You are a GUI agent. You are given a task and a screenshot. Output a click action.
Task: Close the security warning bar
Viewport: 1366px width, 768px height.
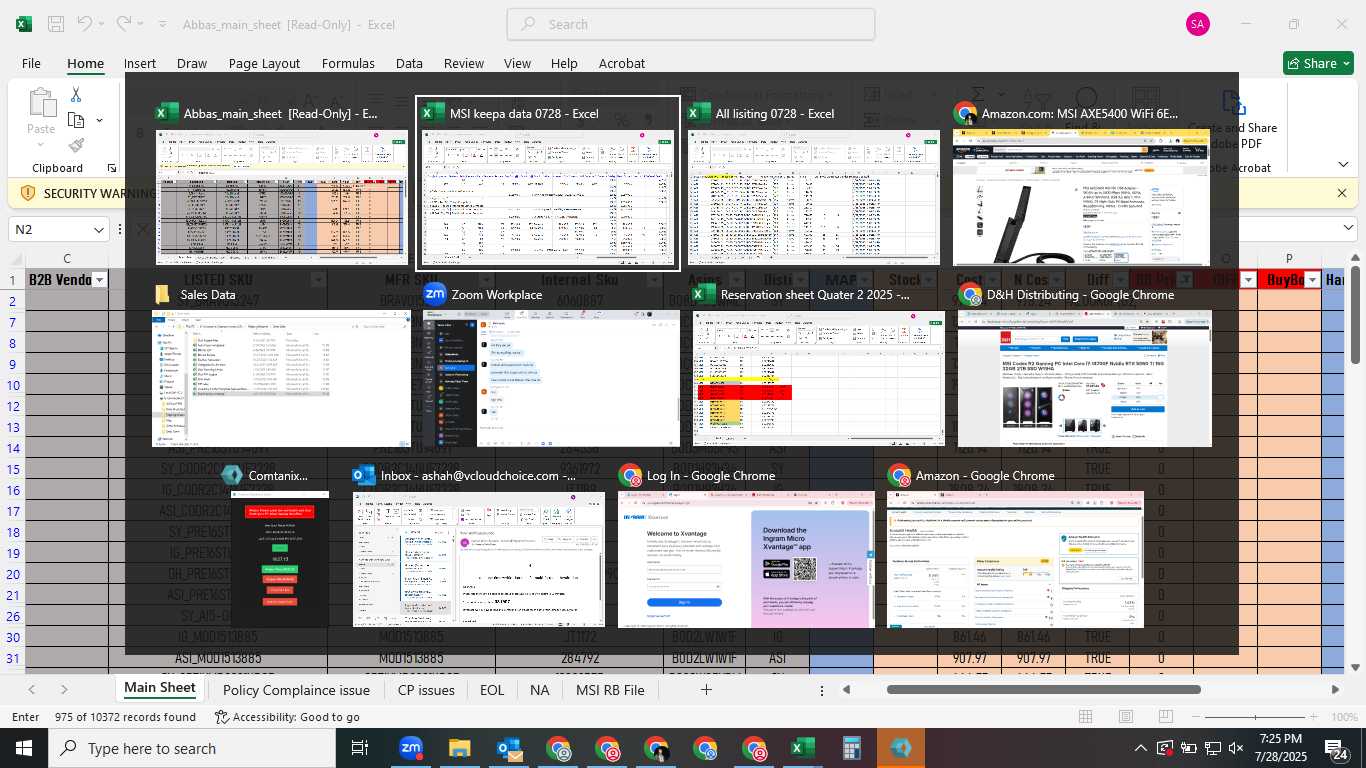[1342, 192]
